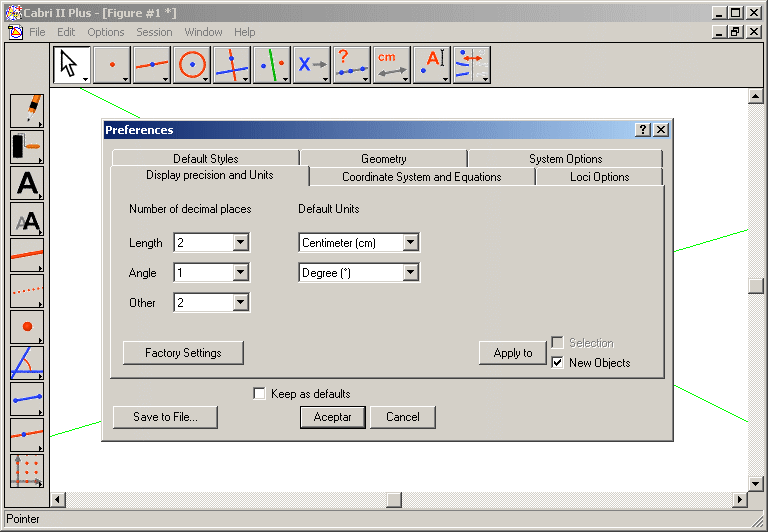Open the Constructions perpendicular toolbox

coord(232,65)
